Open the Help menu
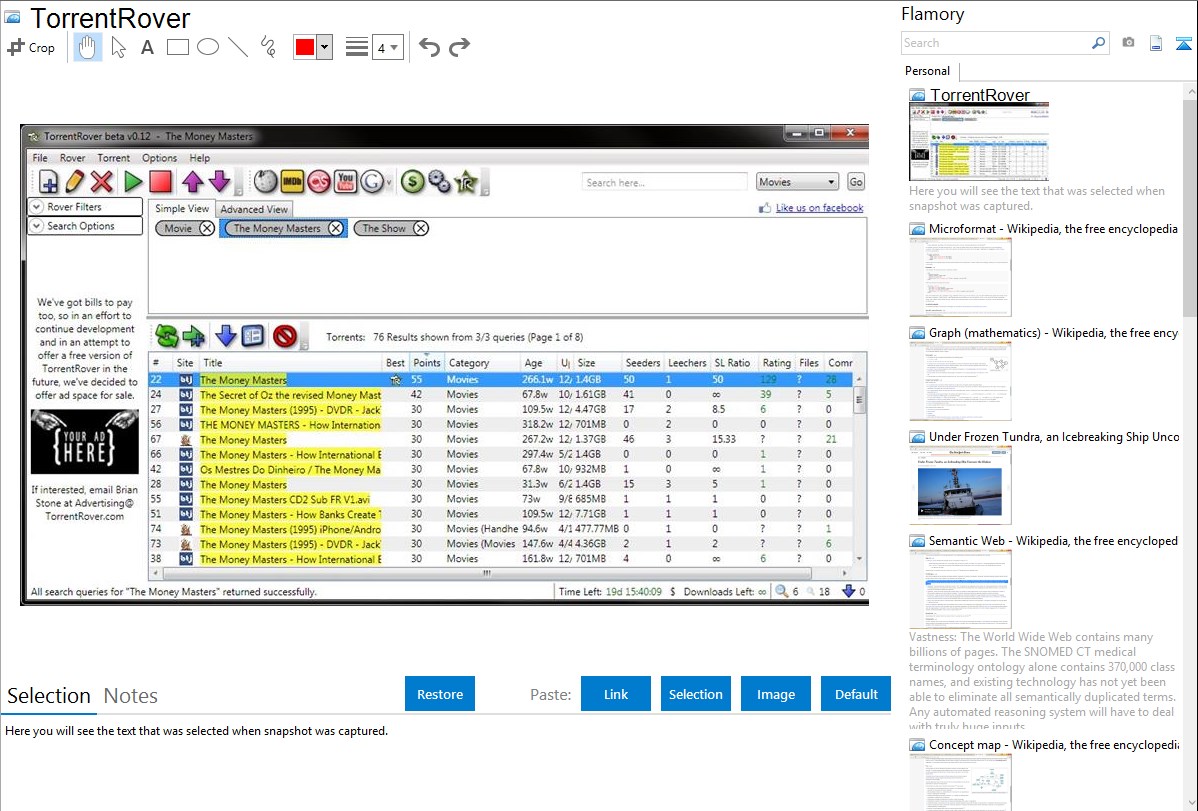1198x811 pixels. [x=199, y=158]
